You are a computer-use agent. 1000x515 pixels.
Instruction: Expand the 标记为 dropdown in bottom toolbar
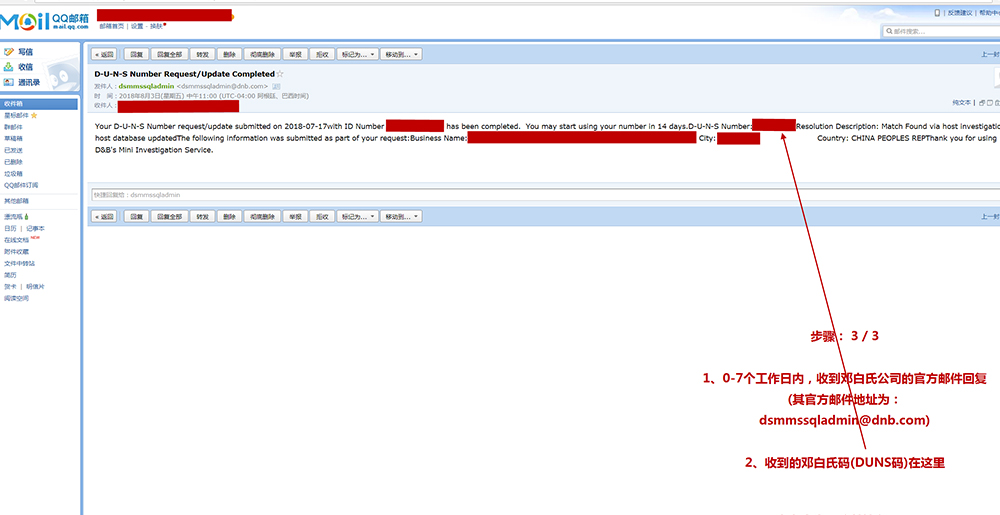click(x=358, y=216)
